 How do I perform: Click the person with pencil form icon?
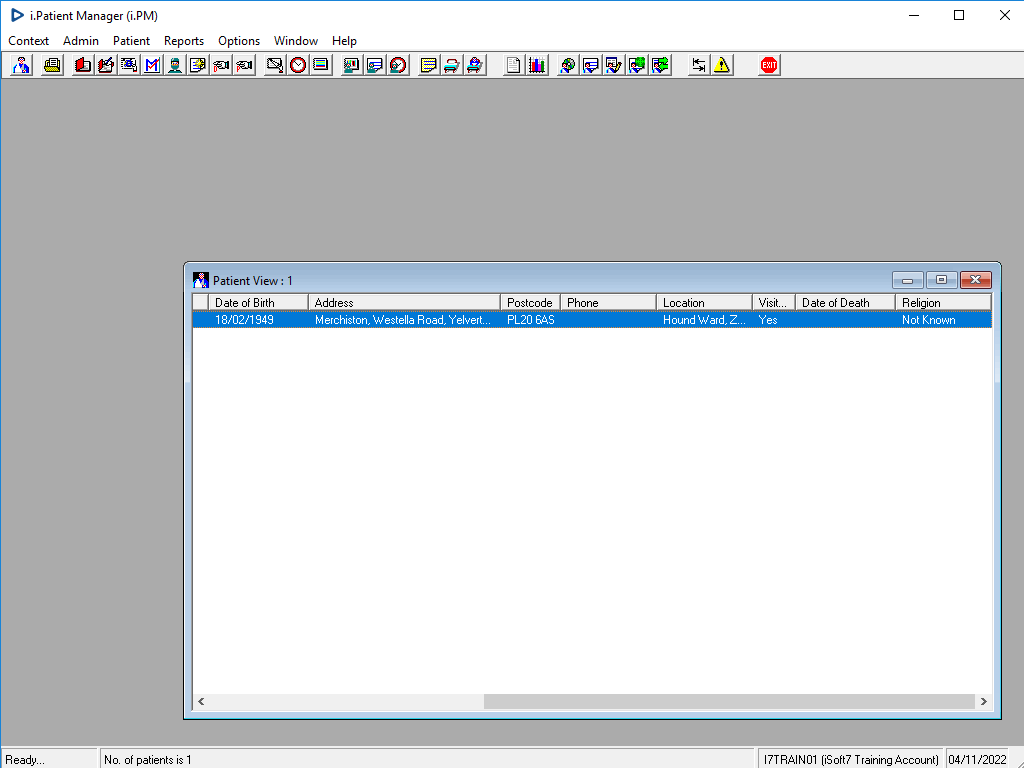(614, 65)
